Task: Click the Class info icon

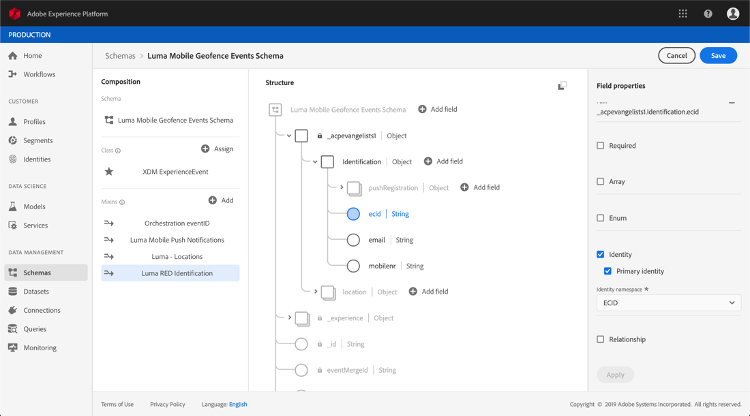Action: (x=118, y=151)
